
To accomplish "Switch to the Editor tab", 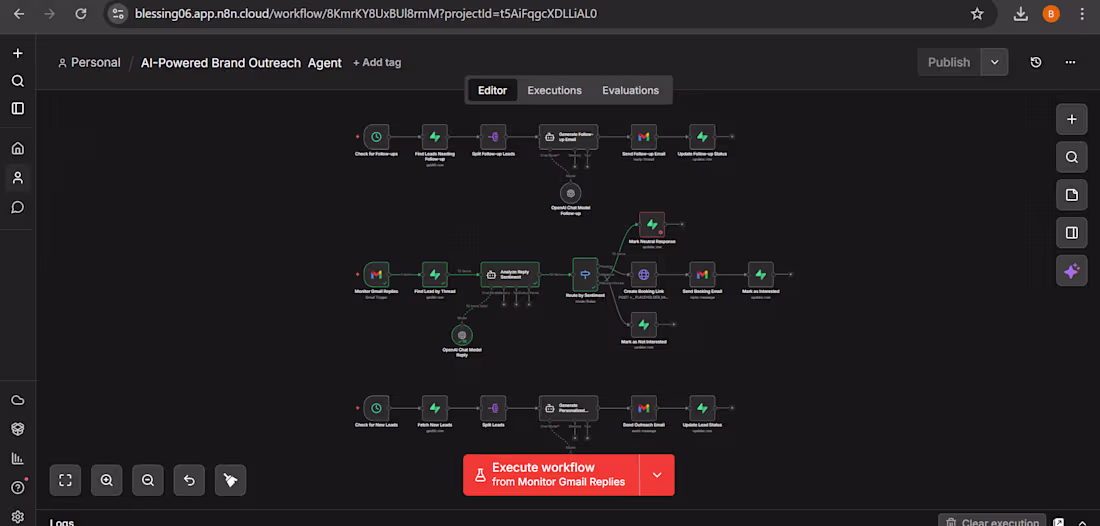I will coord(492,90).
